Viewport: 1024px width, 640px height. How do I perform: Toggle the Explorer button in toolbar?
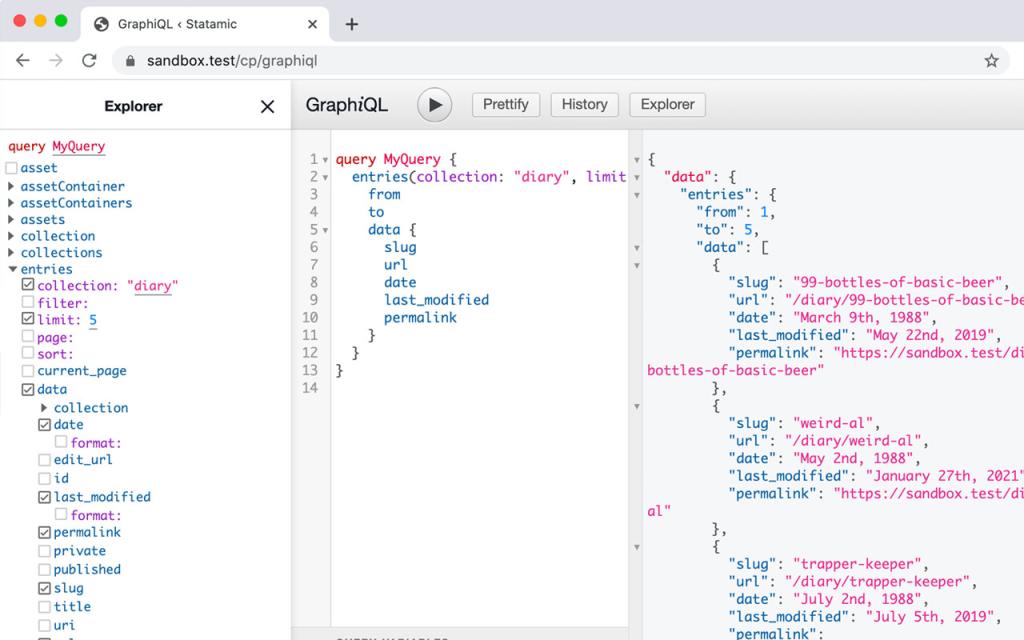click(667, 104)
